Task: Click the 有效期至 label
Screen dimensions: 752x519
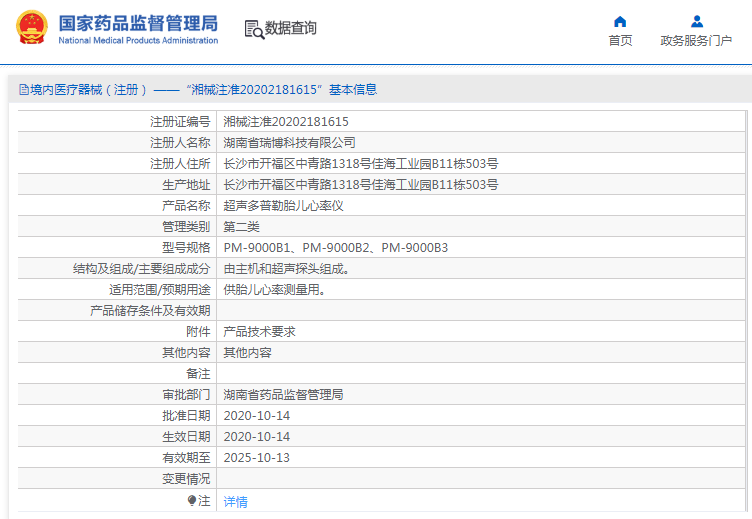Action: (x=186, y=458)
